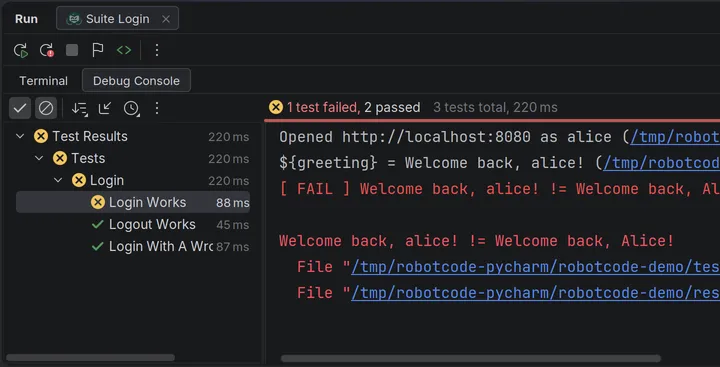Click the '1 test failed' summary text

pyautogui.click(x=324, y=107)
